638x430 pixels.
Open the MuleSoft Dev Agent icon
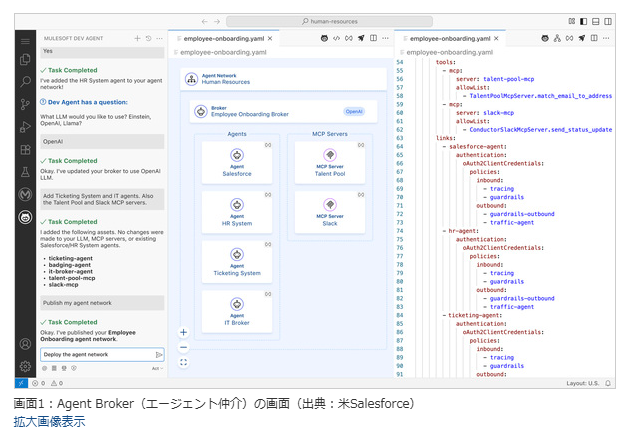25,217
